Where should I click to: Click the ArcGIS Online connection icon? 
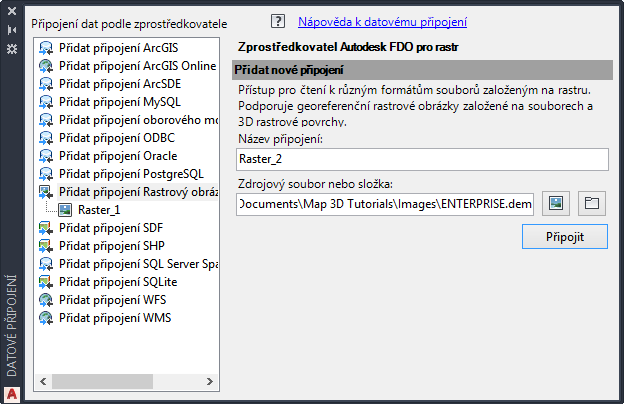tap(46, 66)
